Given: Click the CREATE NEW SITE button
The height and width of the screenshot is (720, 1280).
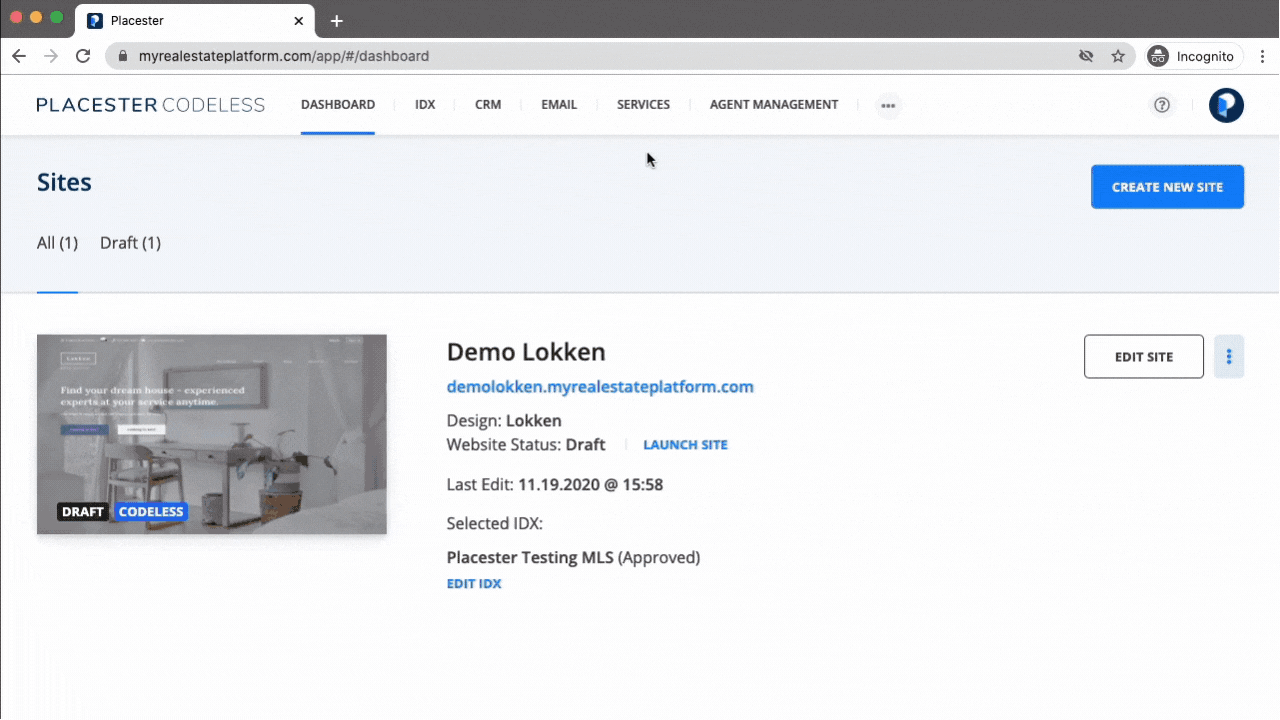Looking at the screenshot, I should 1167,186.
